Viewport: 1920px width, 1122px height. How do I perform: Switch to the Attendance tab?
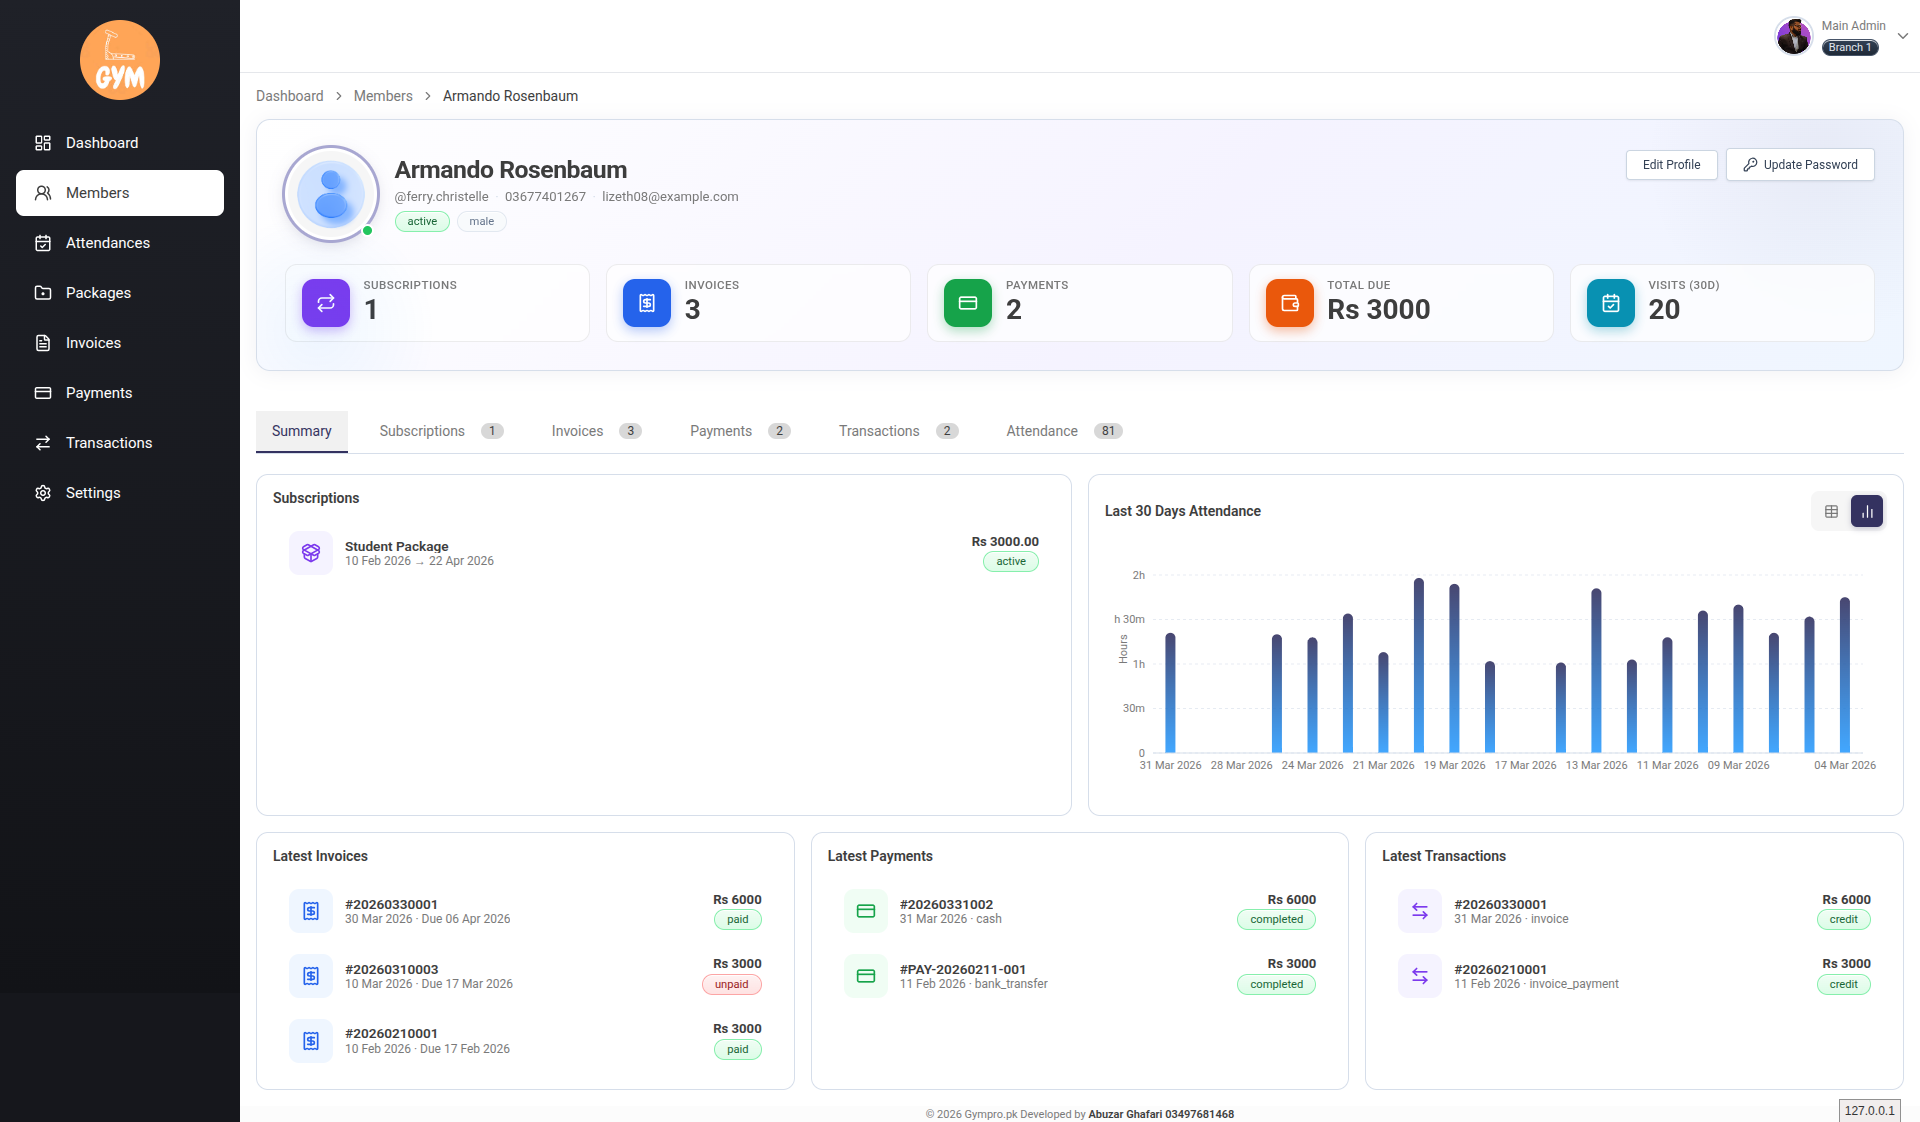1040,431
